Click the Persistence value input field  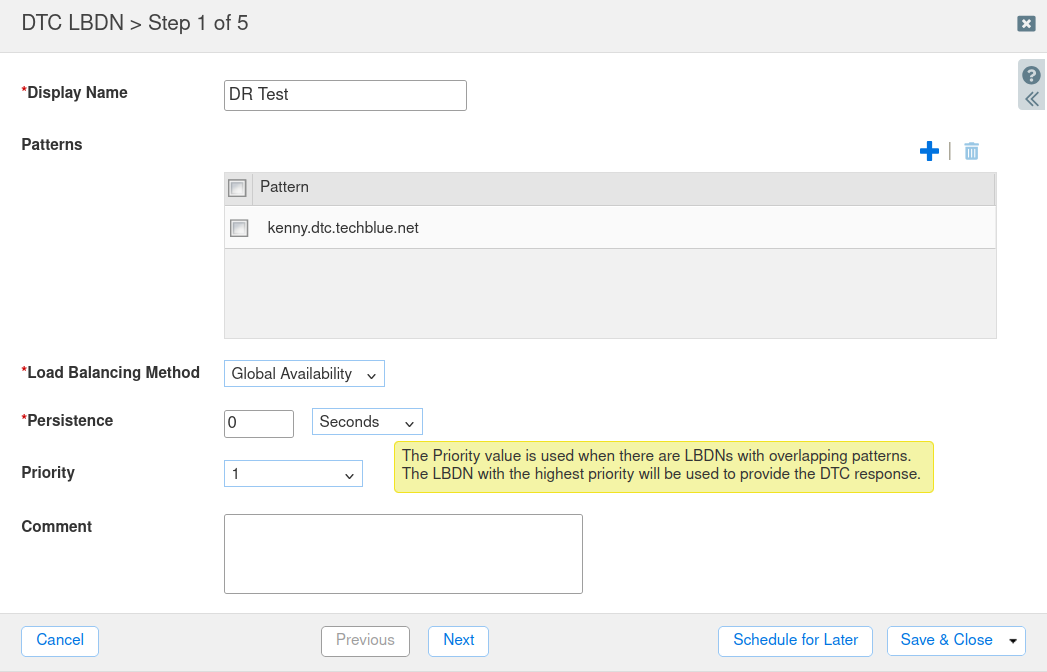(258, 423)
